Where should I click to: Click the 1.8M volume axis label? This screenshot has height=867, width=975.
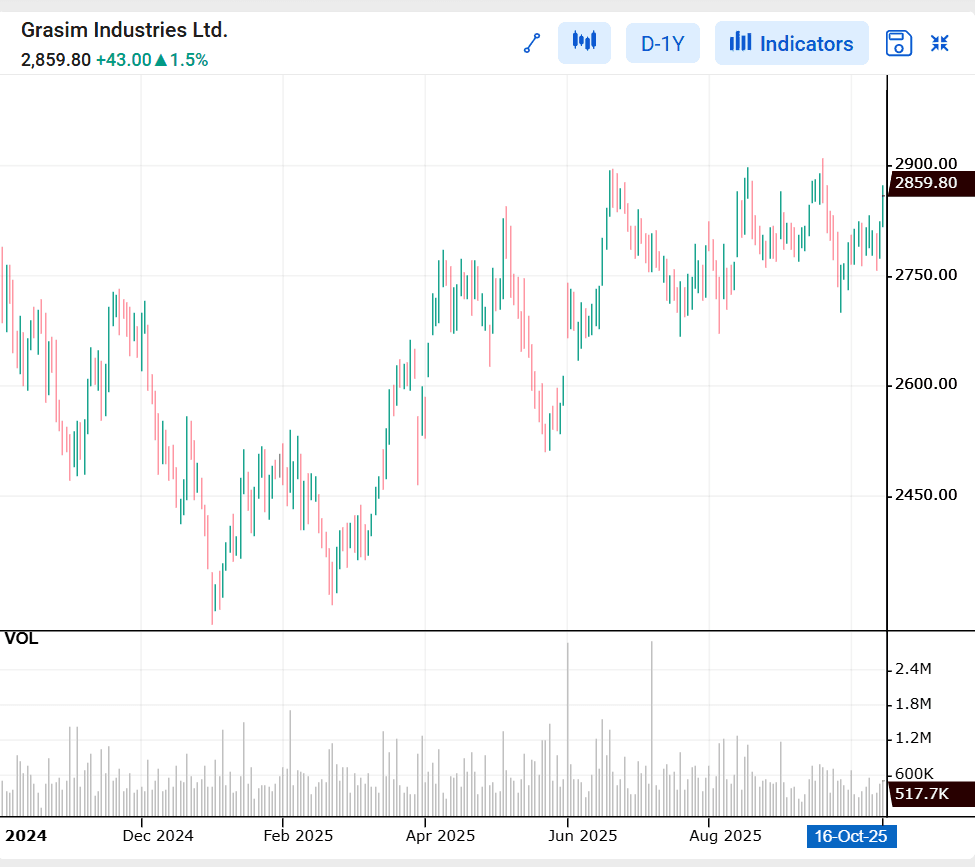(913, 704)
